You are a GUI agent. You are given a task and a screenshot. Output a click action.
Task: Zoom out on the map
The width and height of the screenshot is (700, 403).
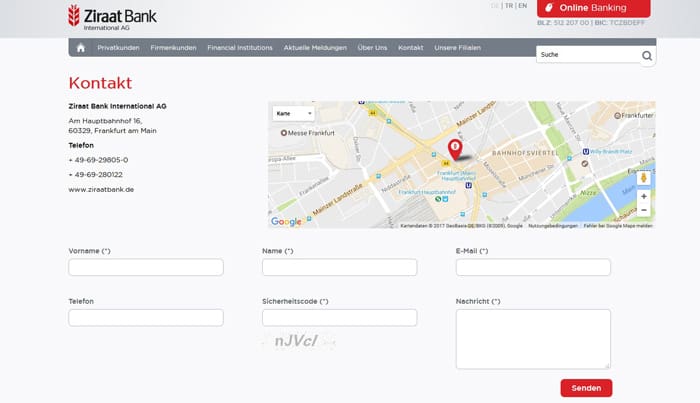point(643,210)
